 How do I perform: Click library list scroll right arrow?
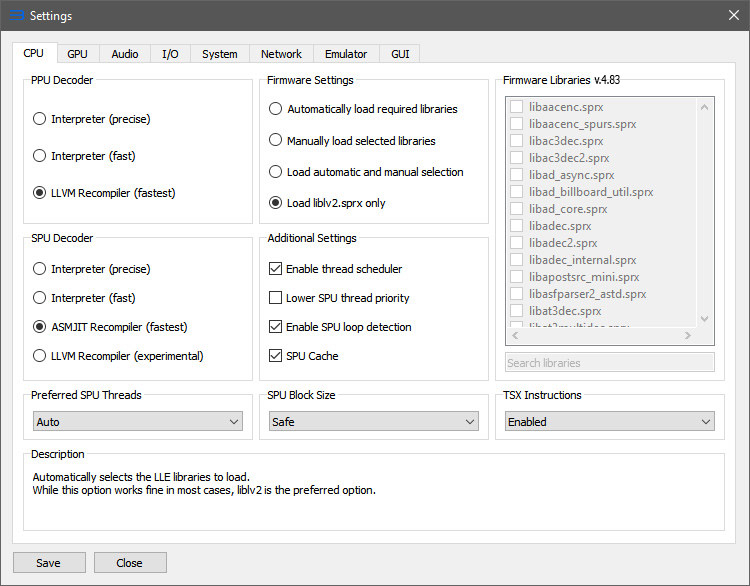tap(688, 335)
